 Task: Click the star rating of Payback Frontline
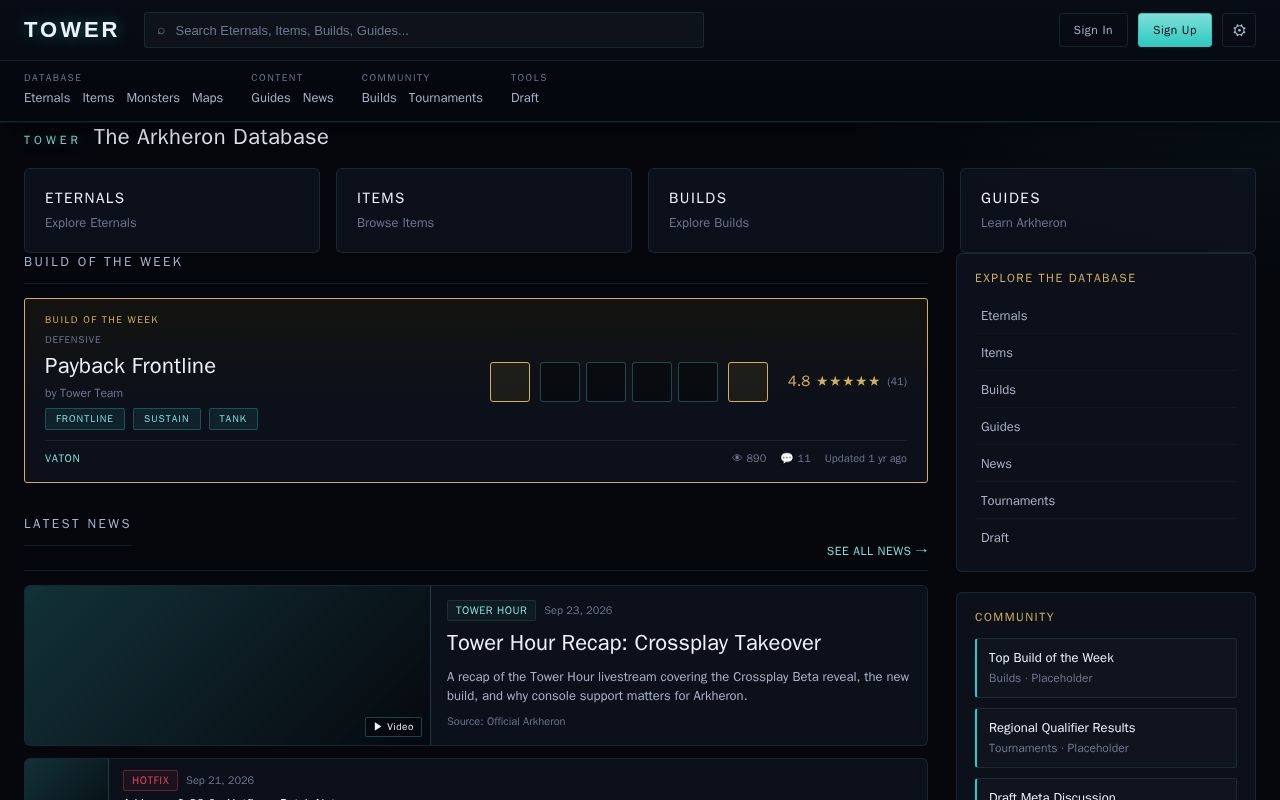pos(848,381)
